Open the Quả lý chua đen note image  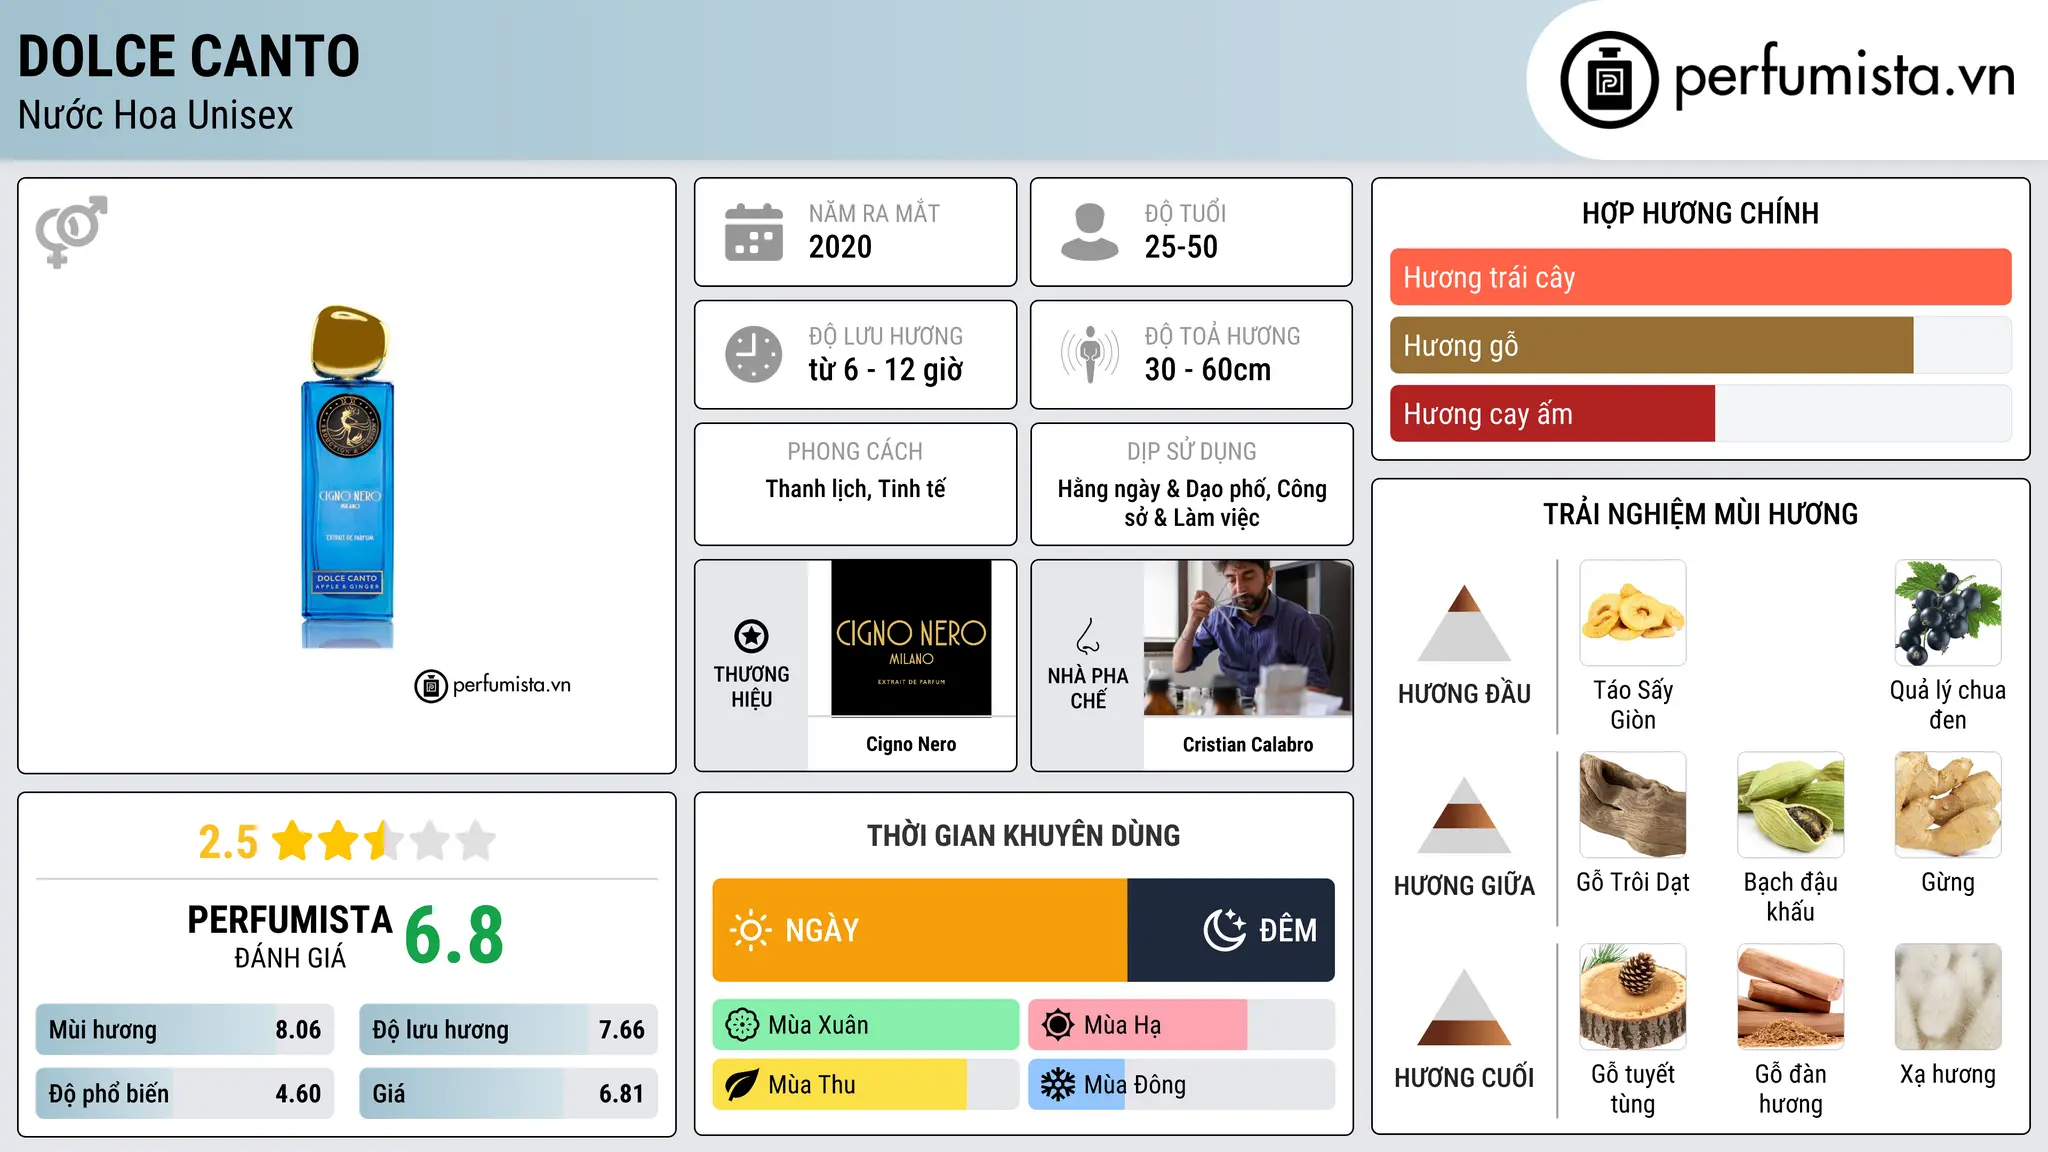[1948, 613]
